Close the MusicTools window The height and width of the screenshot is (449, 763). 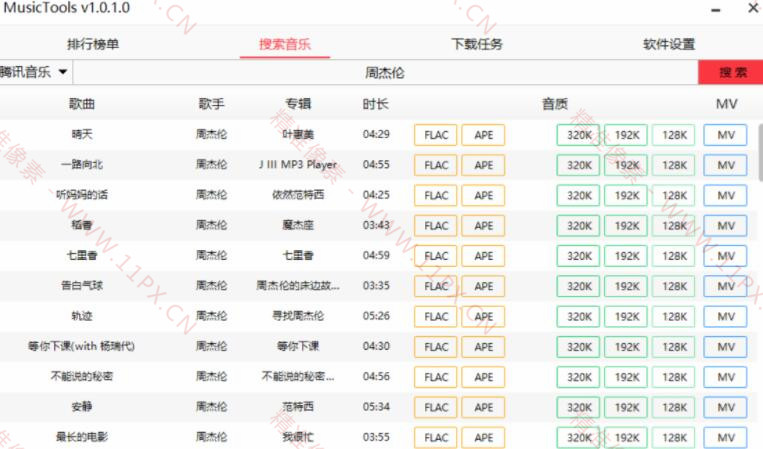click(753, 8)
